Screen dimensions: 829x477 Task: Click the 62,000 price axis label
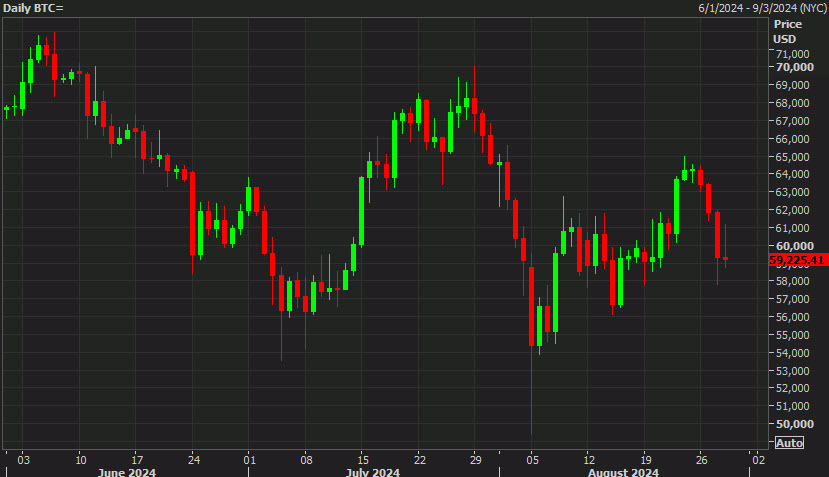pyautogui.click(x=793, y=210)
